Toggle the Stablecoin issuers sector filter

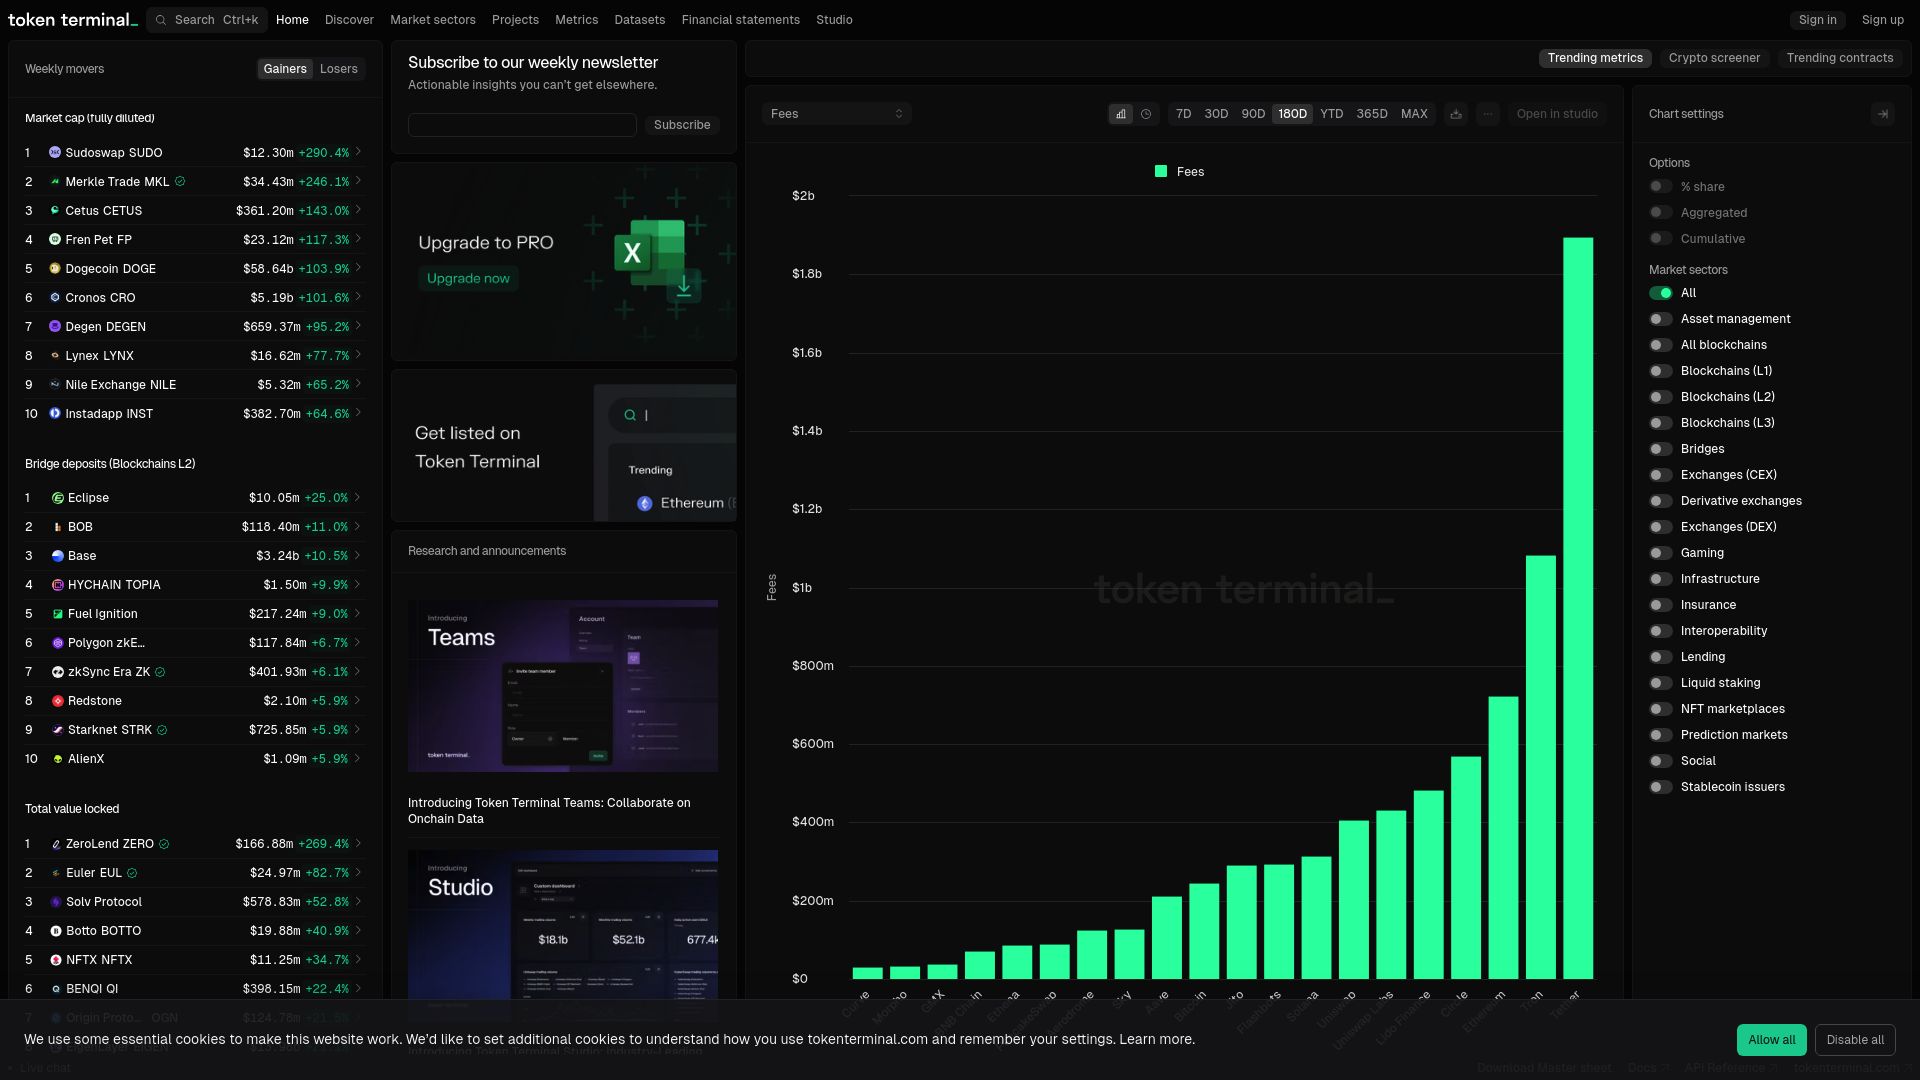tap(1661, 787)
